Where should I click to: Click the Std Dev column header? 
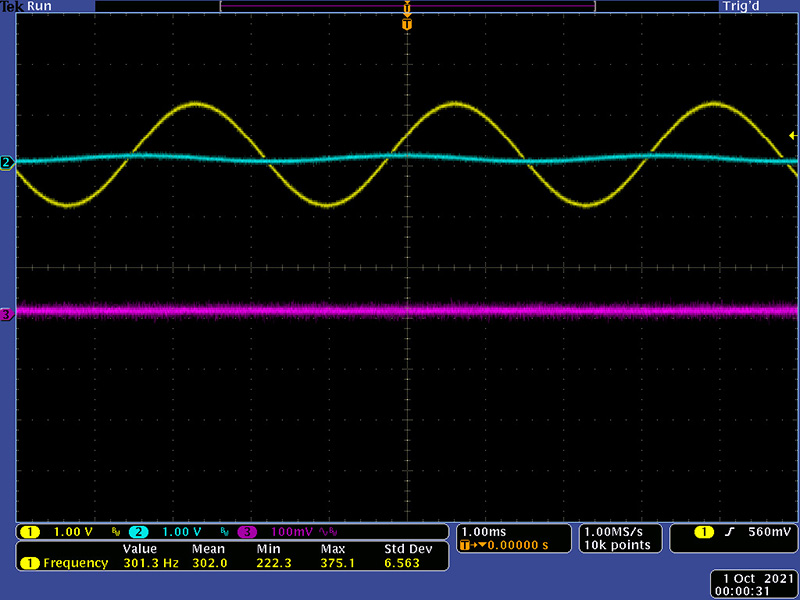pos(407,549)
